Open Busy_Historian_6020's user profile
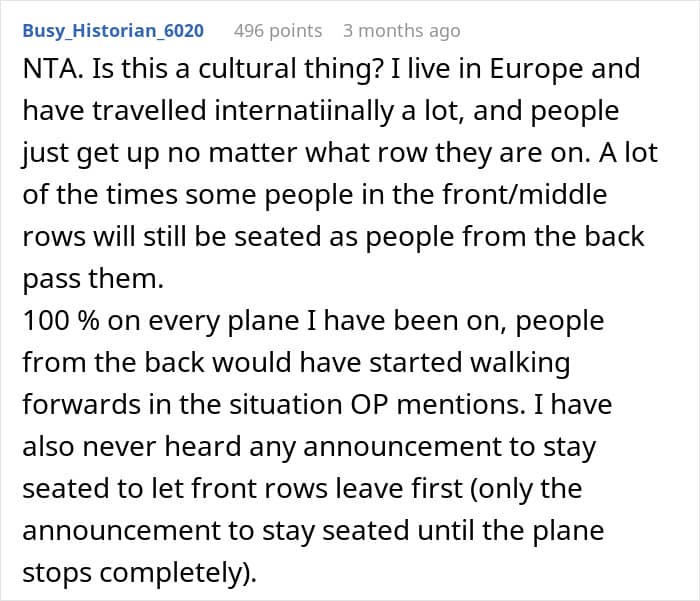The width and height of the screenshot is (700, 601). [113, 31]
